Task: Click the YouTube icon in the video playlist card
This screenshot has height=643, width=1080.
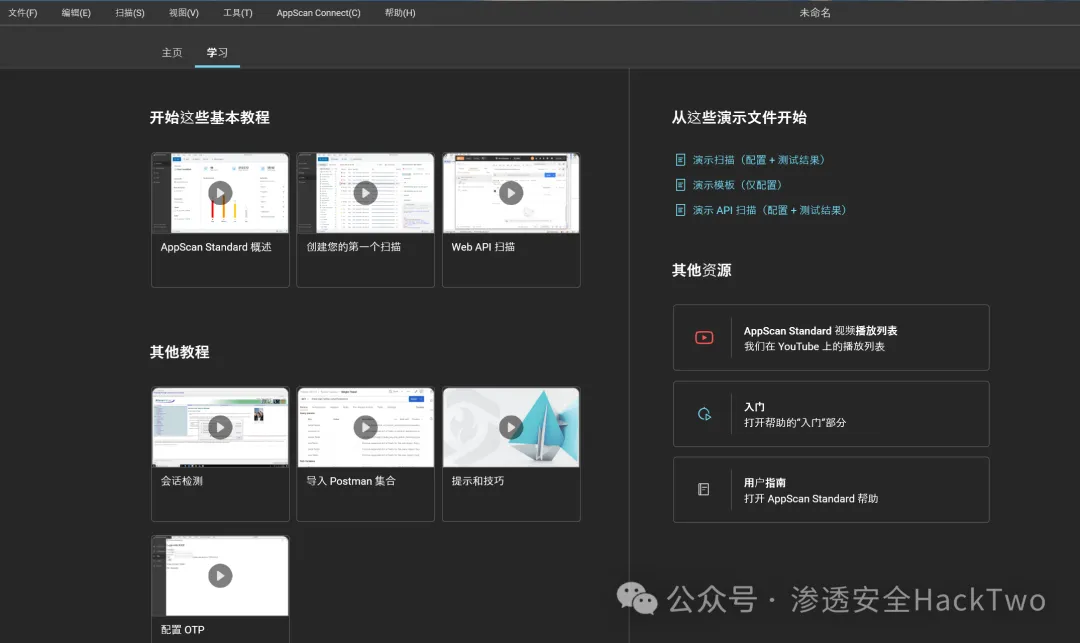Action: pyautogui.click(x=704, y=337)
